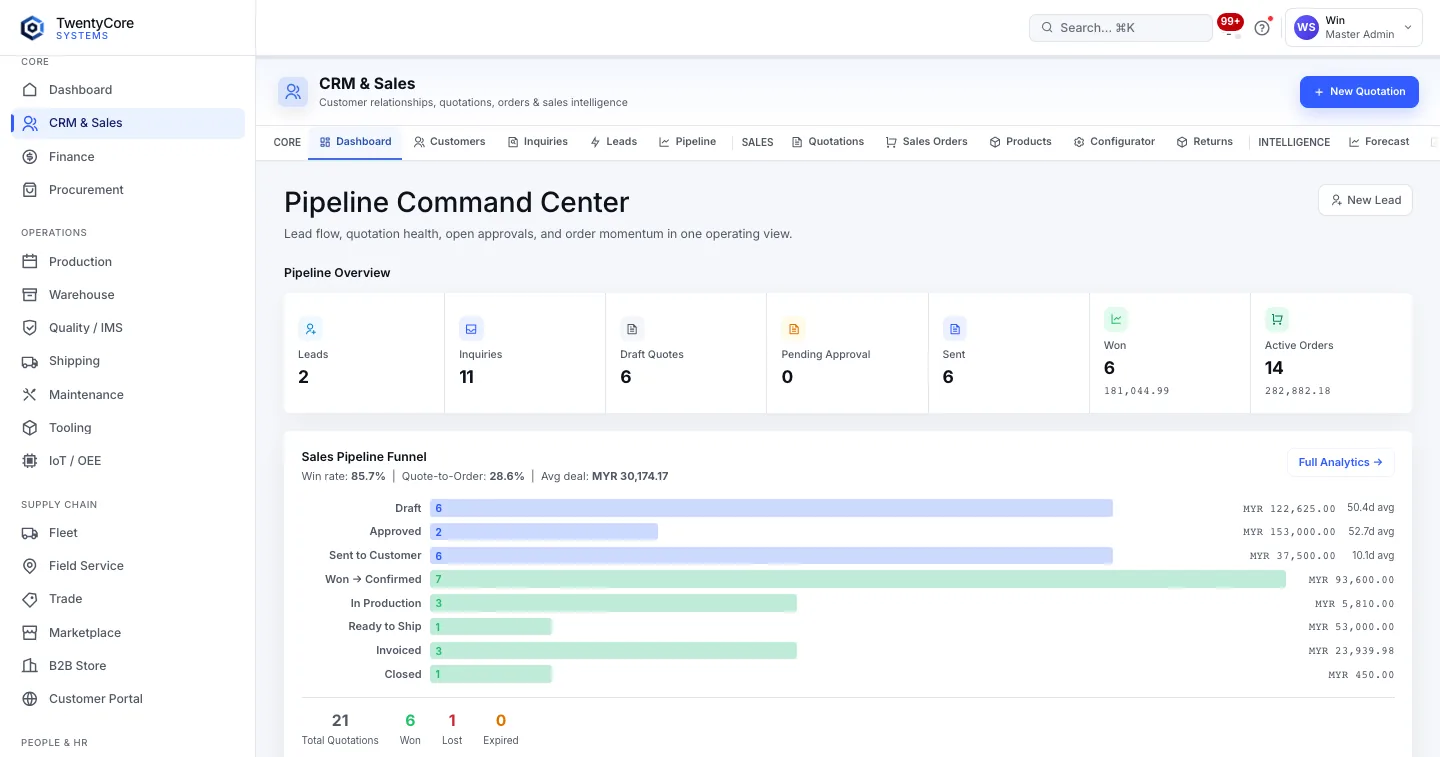Open the Sales Orders tab
Viewport: 1440px width, 757px height.
(x=927, y=142)
